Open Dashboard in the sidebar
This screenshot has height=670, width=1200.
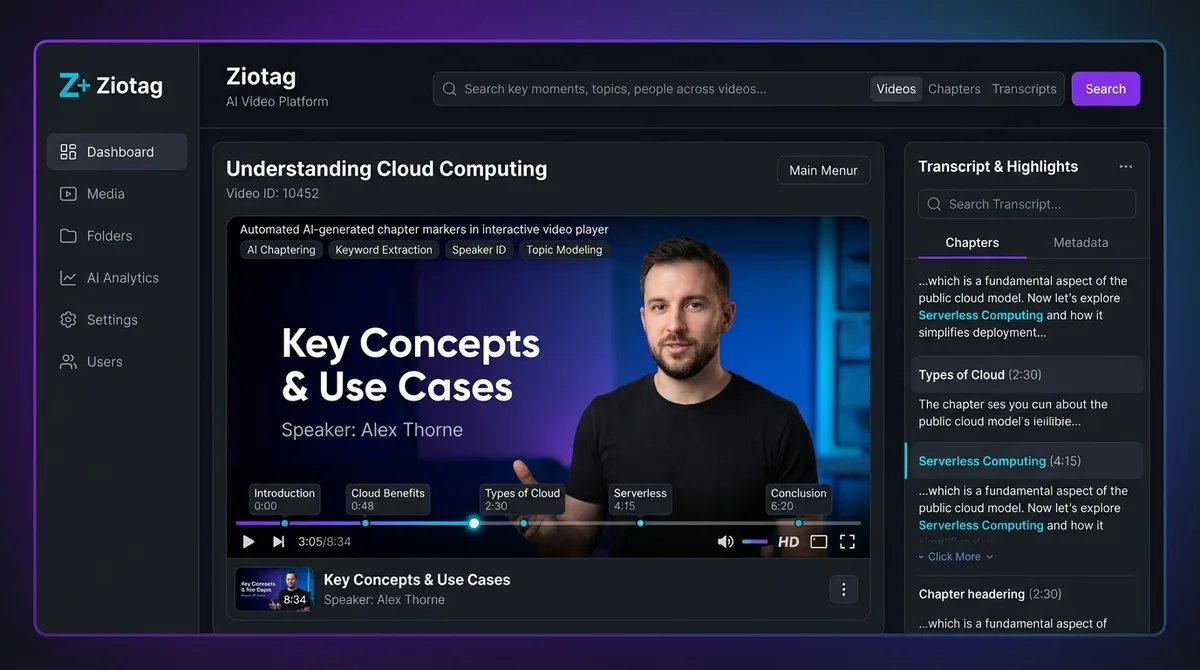(117, 152)
